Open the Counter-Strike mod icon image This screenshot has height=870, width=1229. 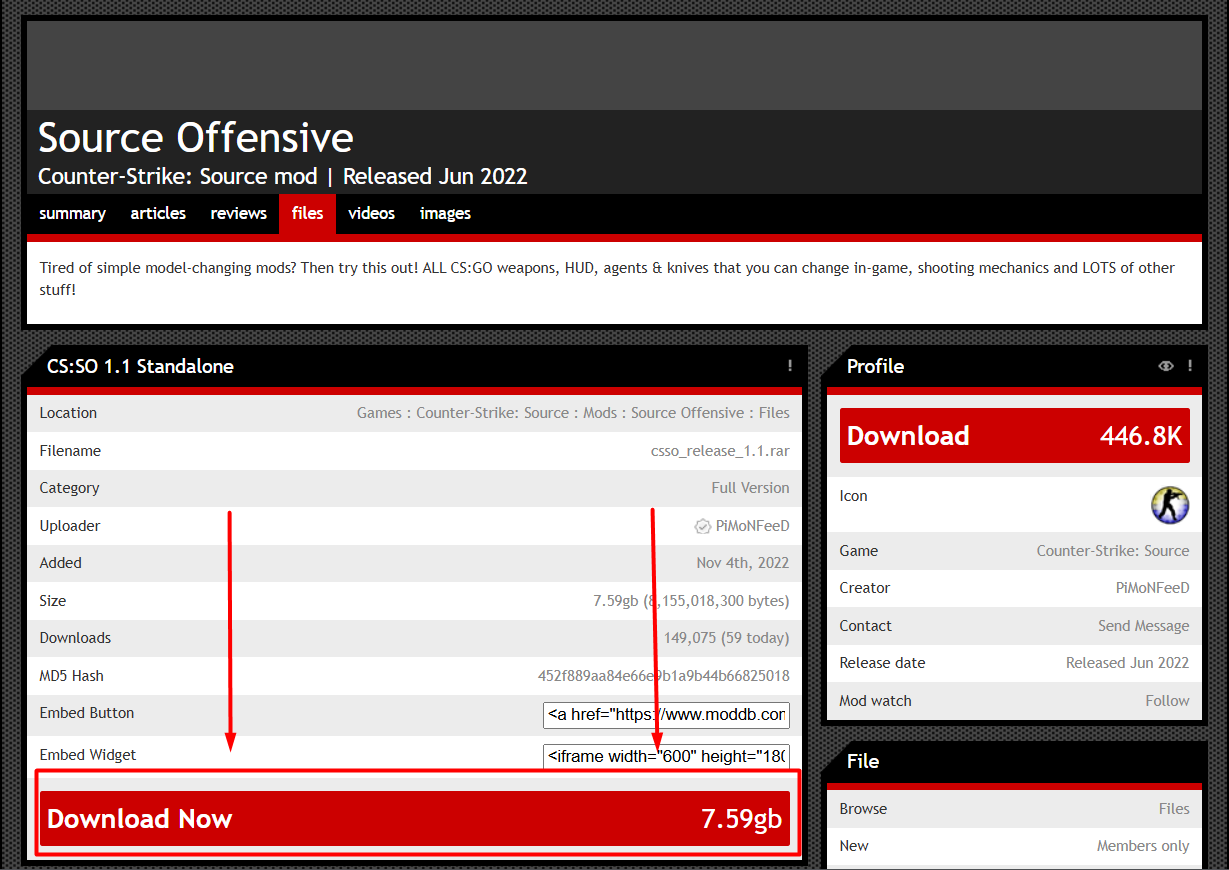pos(1170,505)
